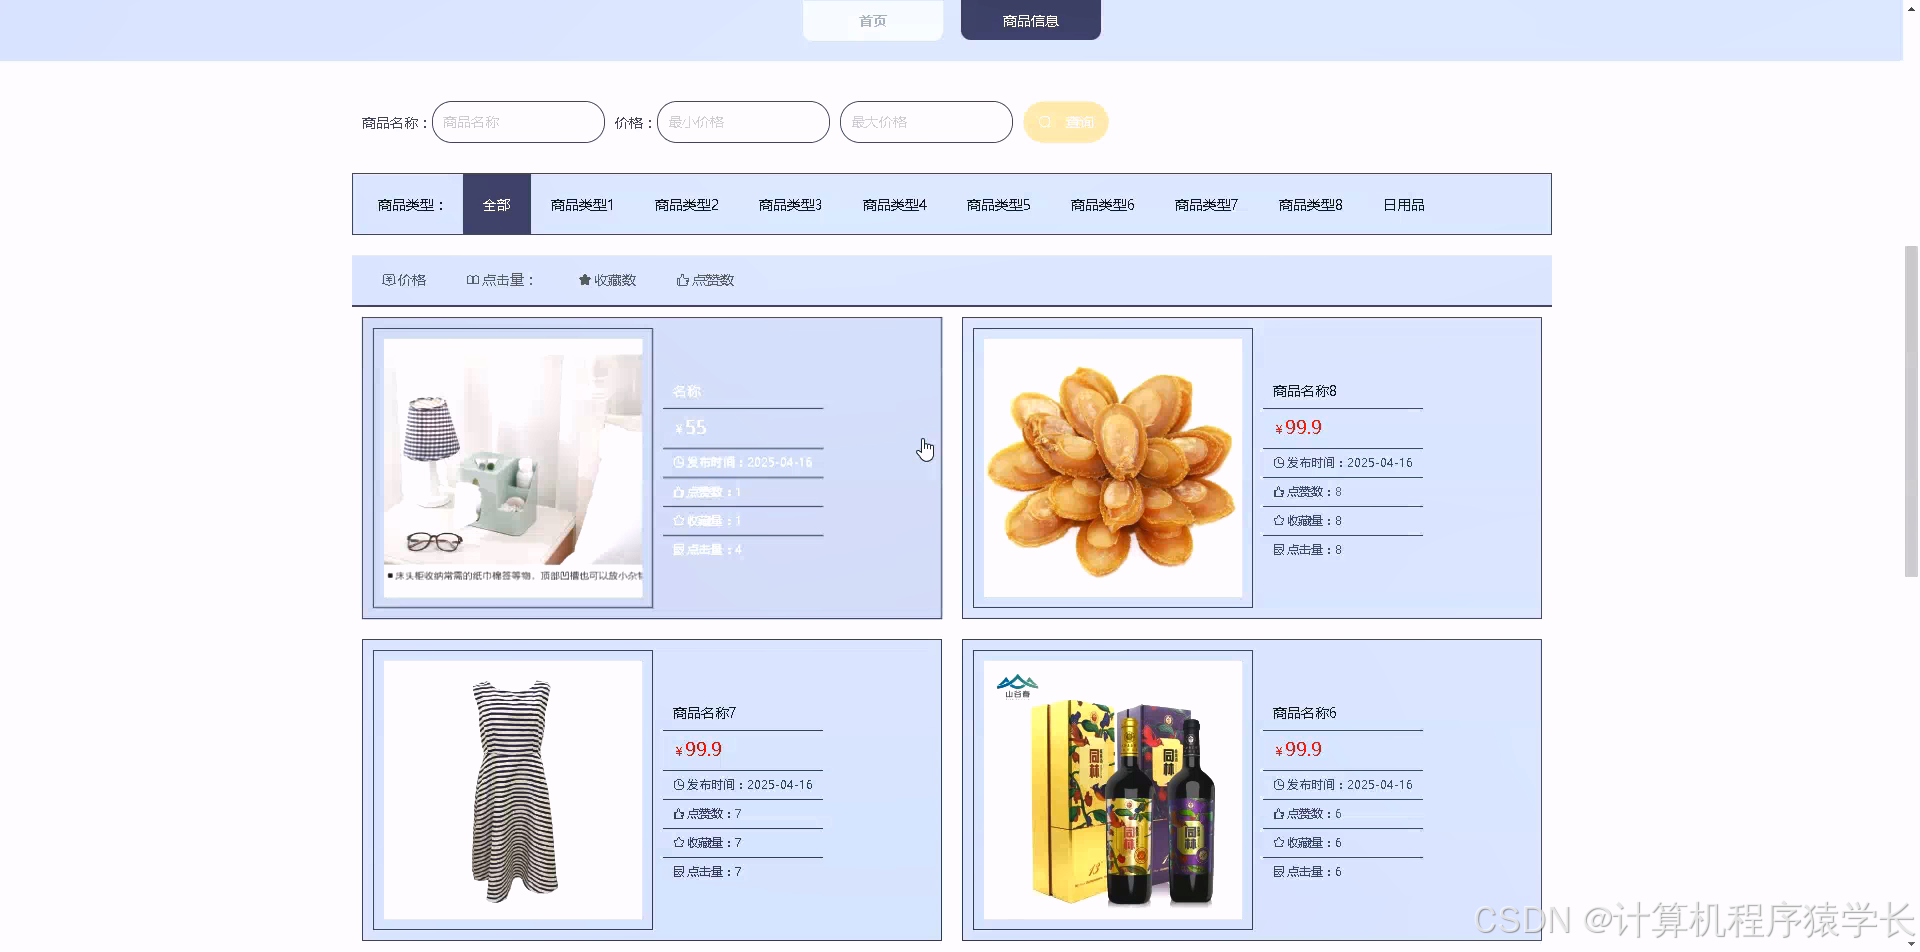The width and height of the screenshot is (1920, 952).
Task: Click the clock icon in 商品名称7 card
Action: tap(678, 785)
